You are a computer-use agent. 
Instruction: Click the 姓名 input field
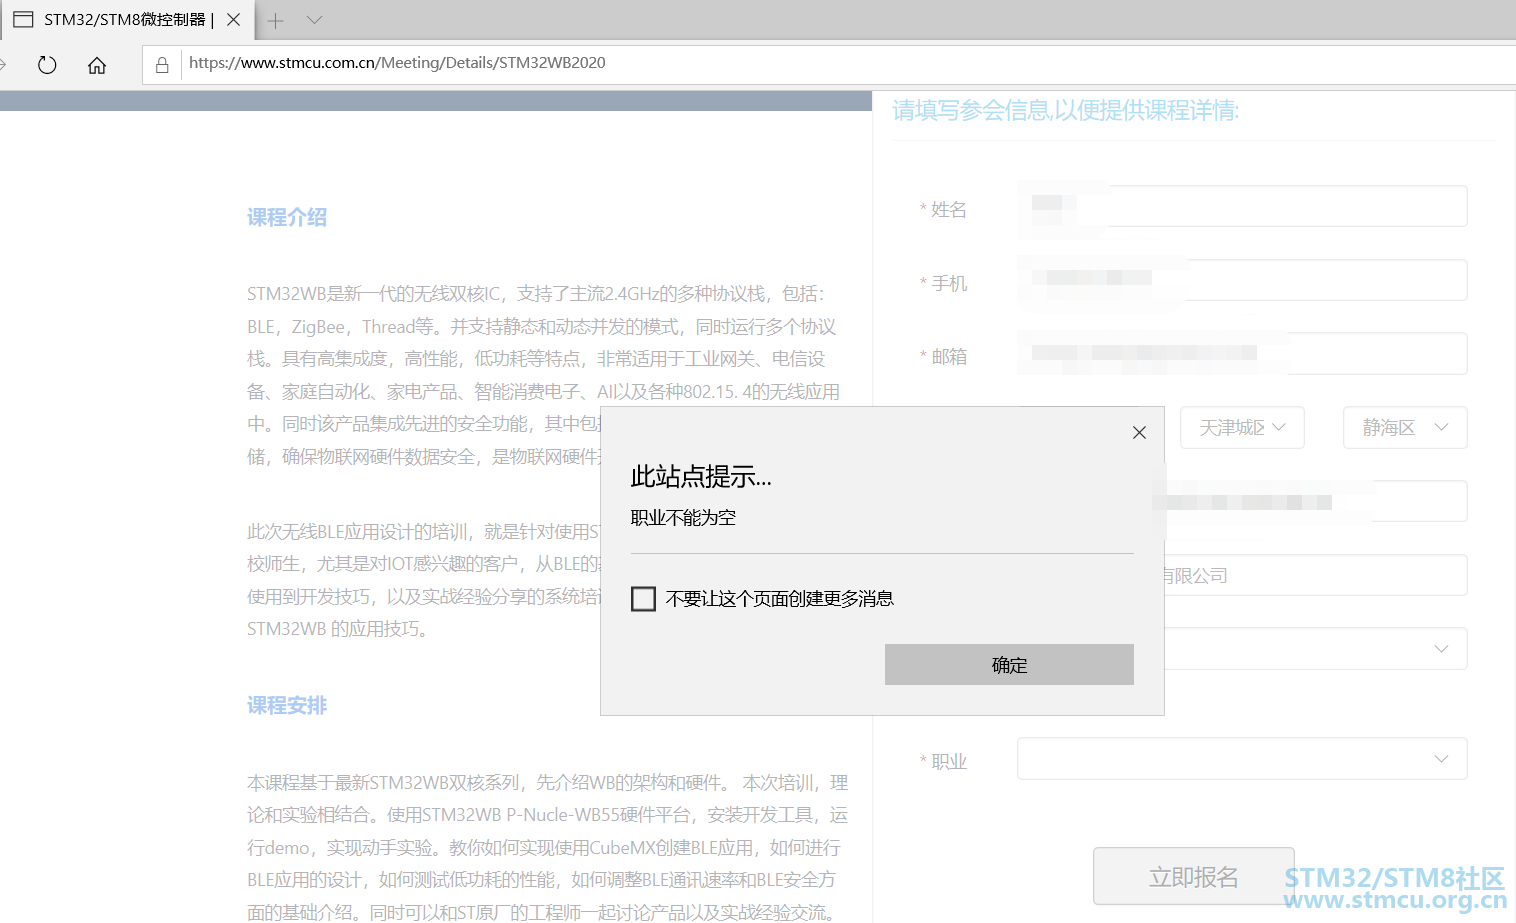click(x=1242, y=206)
